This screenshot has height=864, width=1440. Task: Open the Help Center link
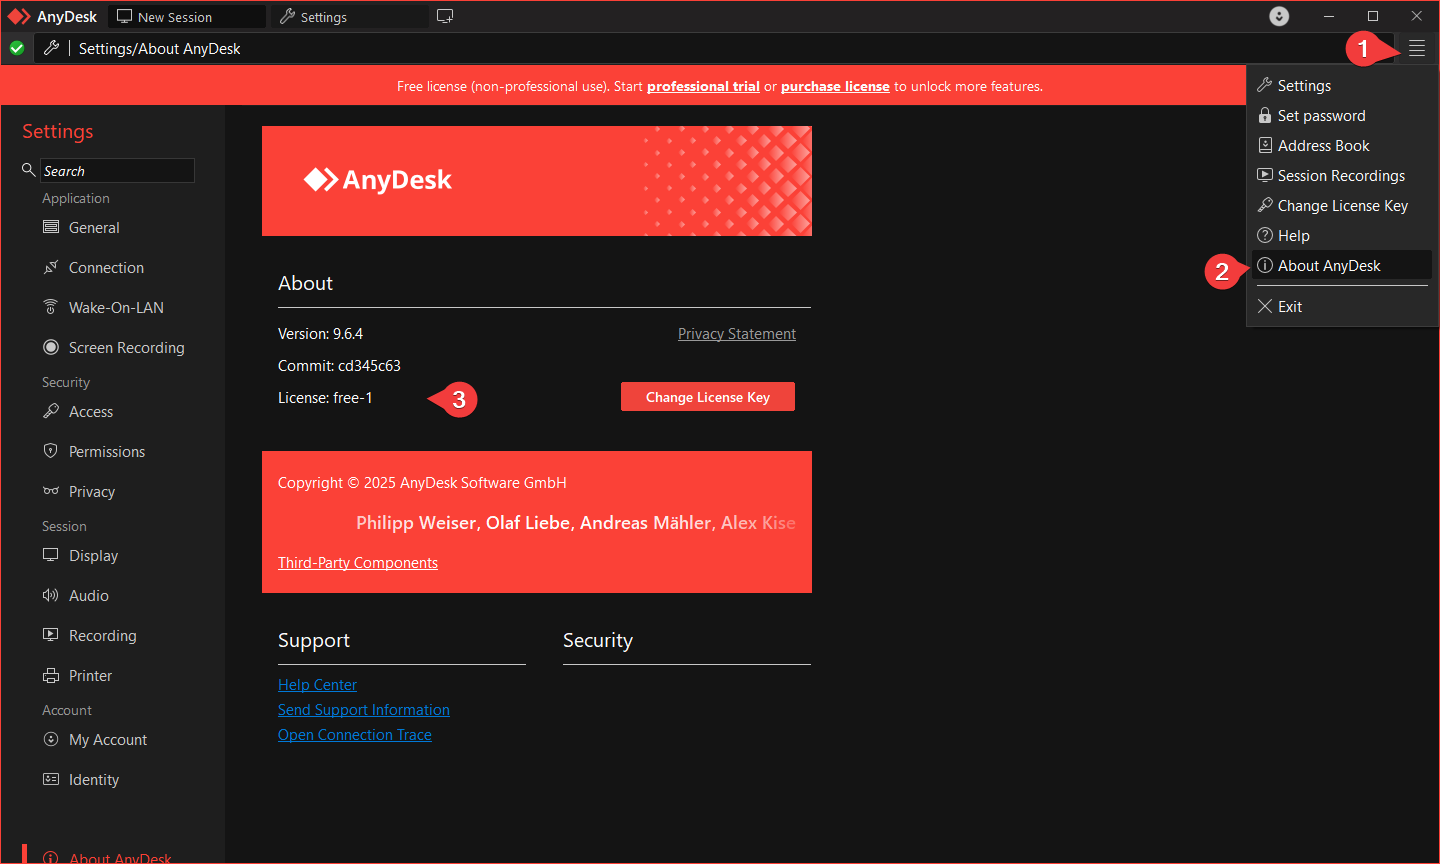[x=317, y=685]
